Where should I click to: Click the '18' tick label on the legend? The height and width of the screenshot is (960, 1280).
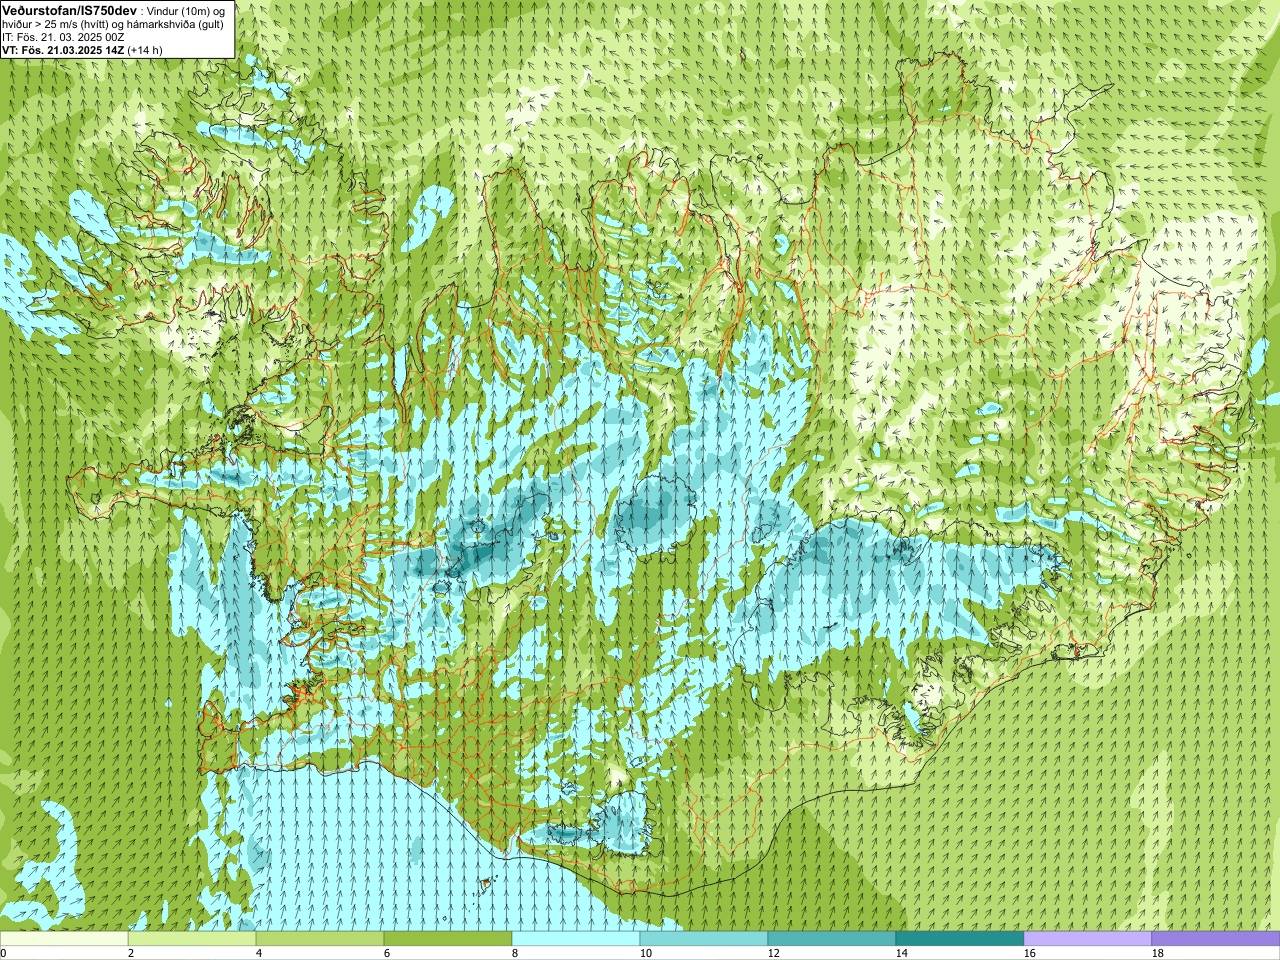[1158, 953]
